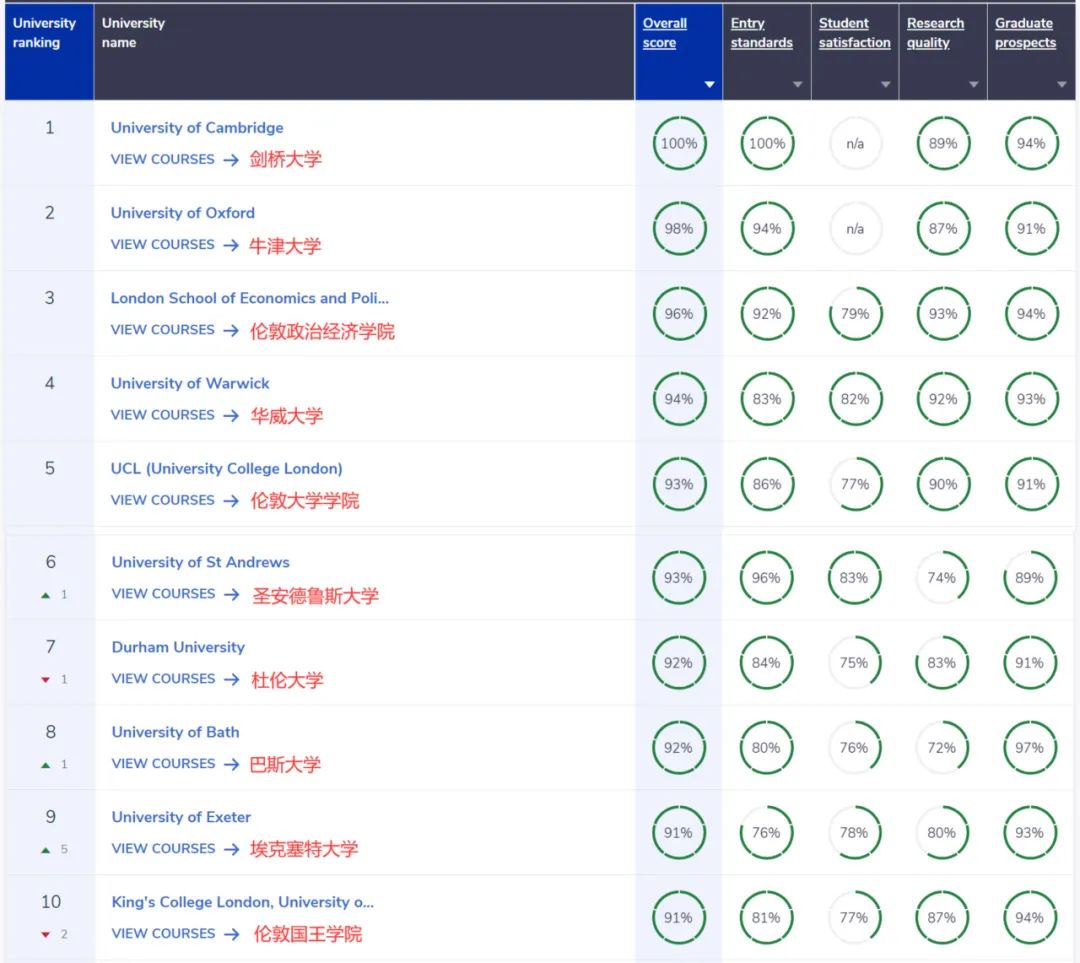Open London School of Economics link
Screen dimensions: 1080x963
click(x=250, y=298)
